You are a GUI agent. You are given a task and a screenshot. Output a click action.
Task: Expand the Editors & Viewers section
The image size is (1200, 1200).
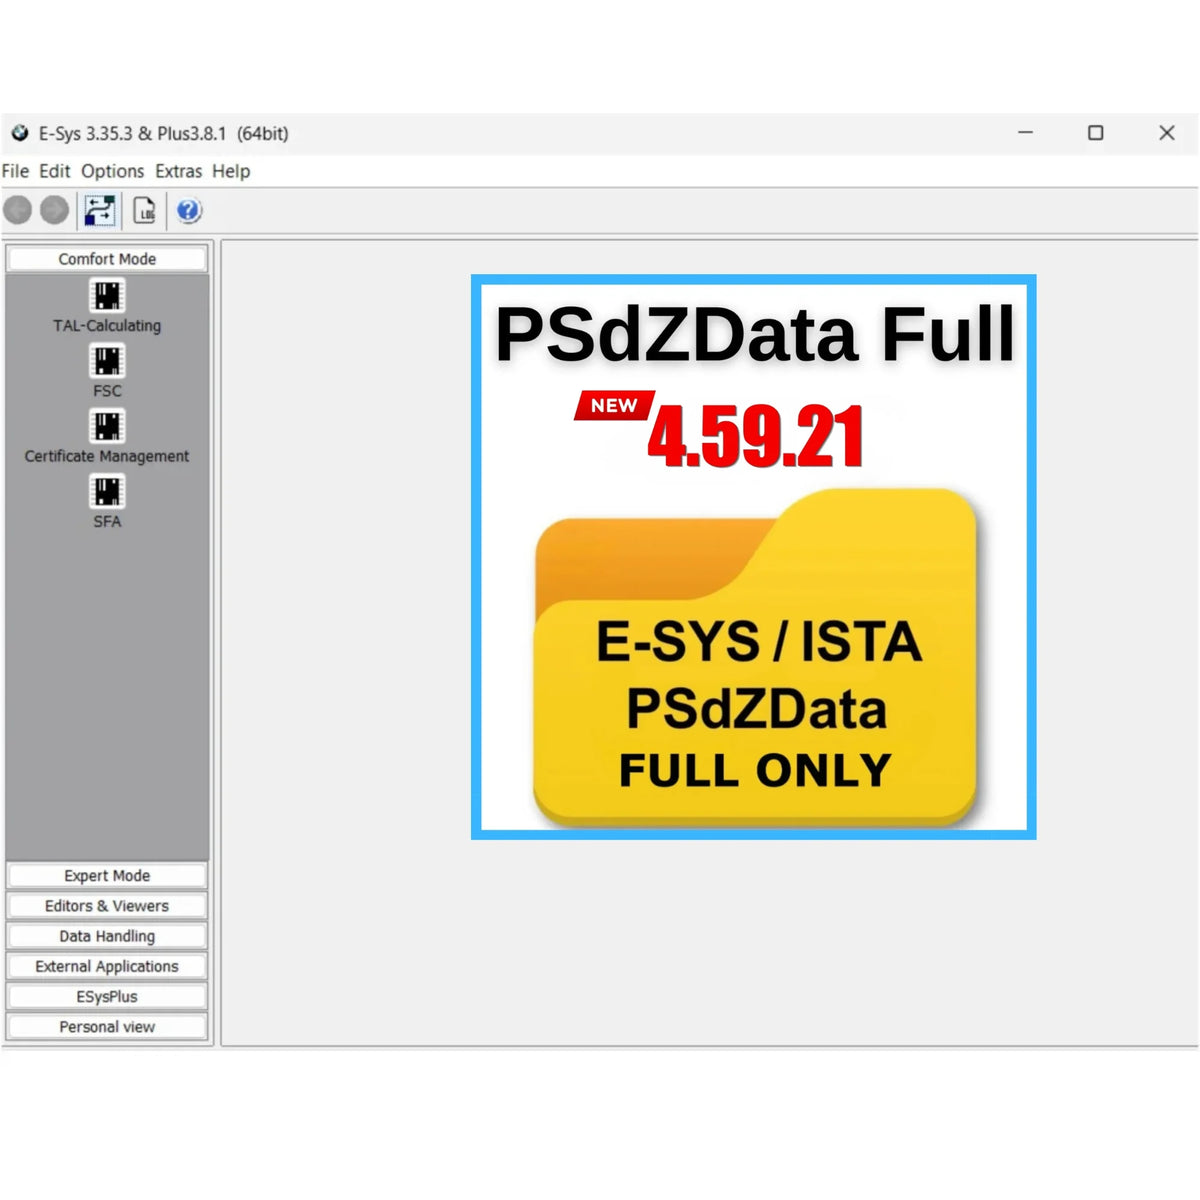pyautogui.click(x=107, y=906)
